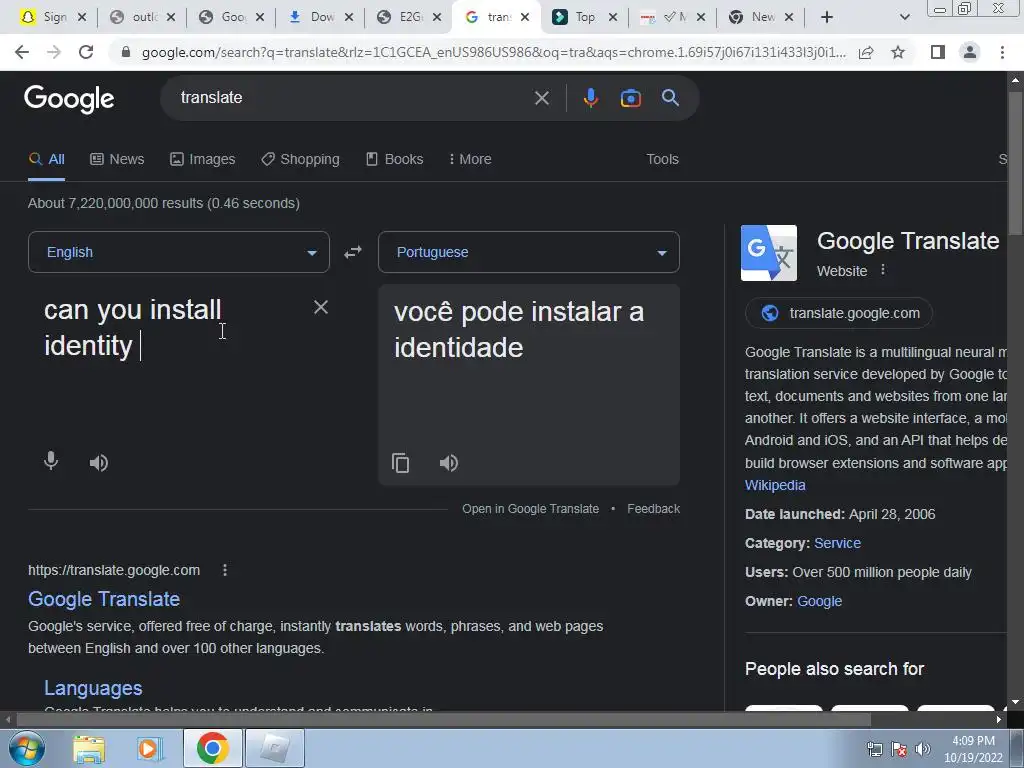Open Windows Start menu

click(x=26, y=748)
